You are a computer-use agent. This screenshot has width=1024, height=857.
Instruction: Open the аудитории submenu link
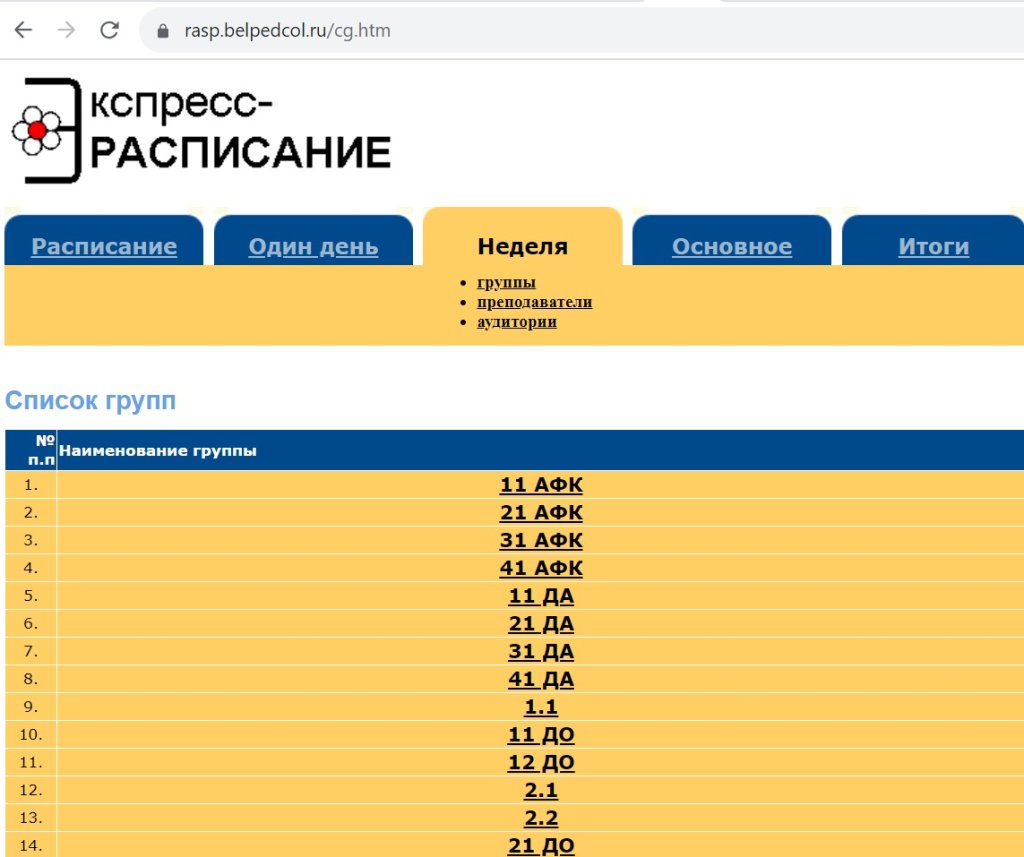[516, 322]
